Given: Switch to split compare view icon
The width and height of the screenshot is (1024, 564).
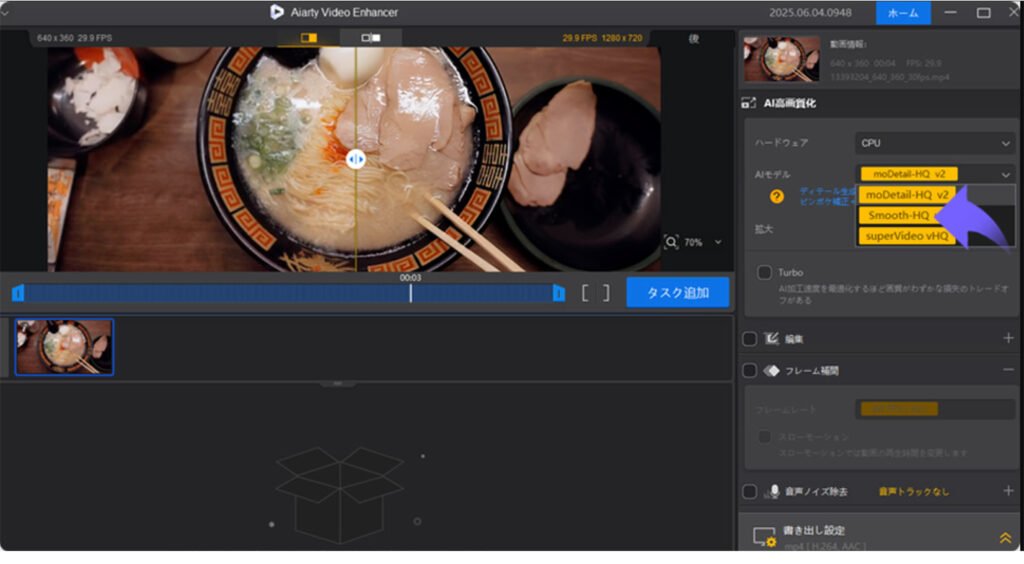Looking at the screenshot, I should tap(309, 38).
